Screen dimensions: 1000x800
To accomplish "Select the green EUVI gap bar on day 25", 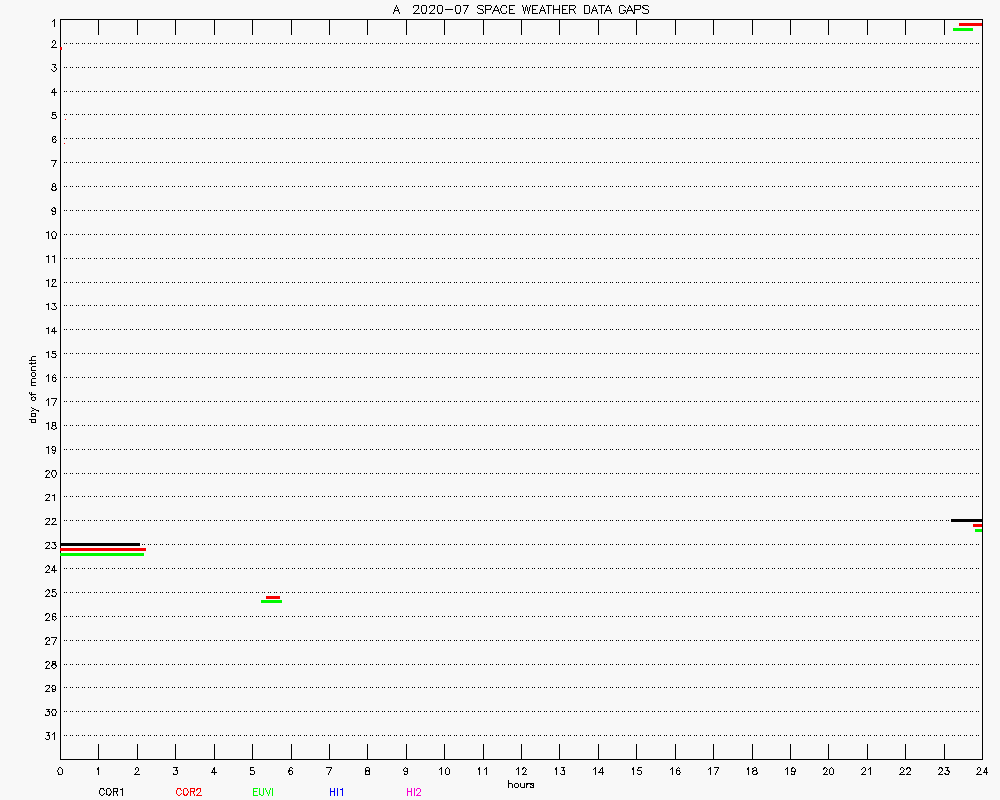I will coord(271,602).
